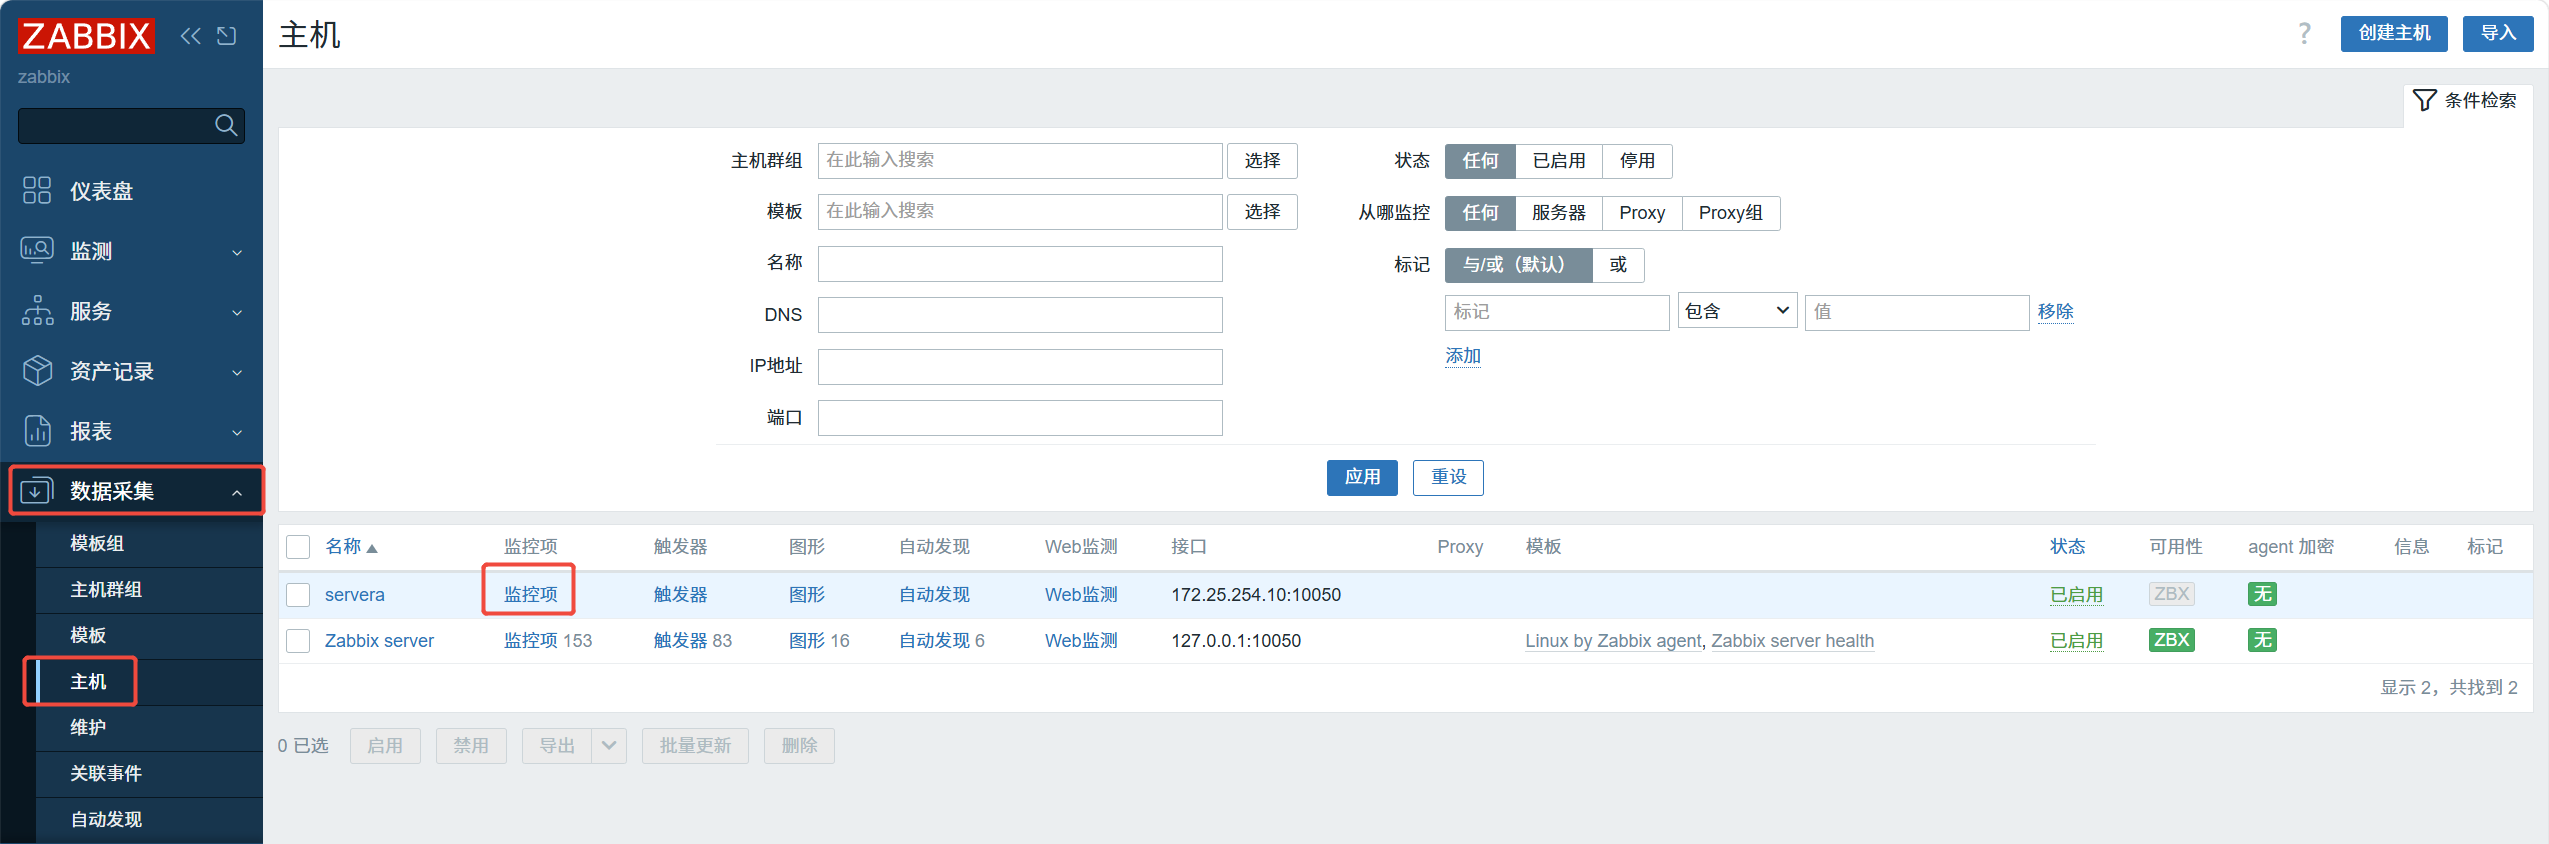This screenshot has width=2549, height=844.
Task: Reset the filter with 重设 button
Action: pyautogui.click(x=1448, y=478)
